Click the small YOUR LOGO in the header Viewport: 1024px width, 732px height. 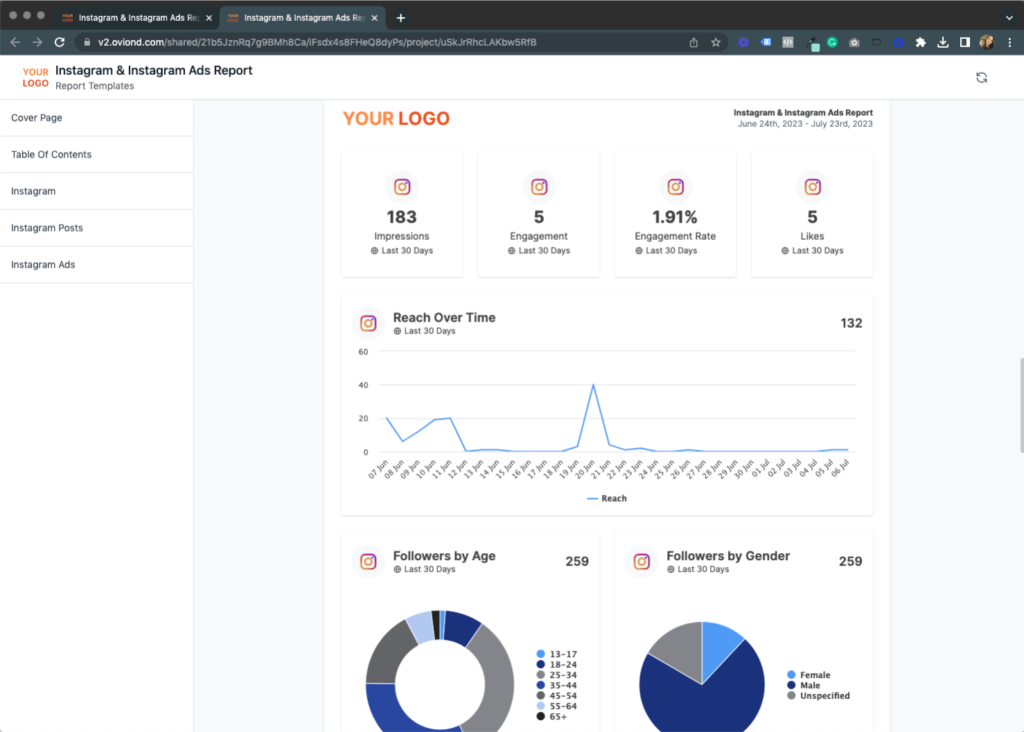point(35,78)
